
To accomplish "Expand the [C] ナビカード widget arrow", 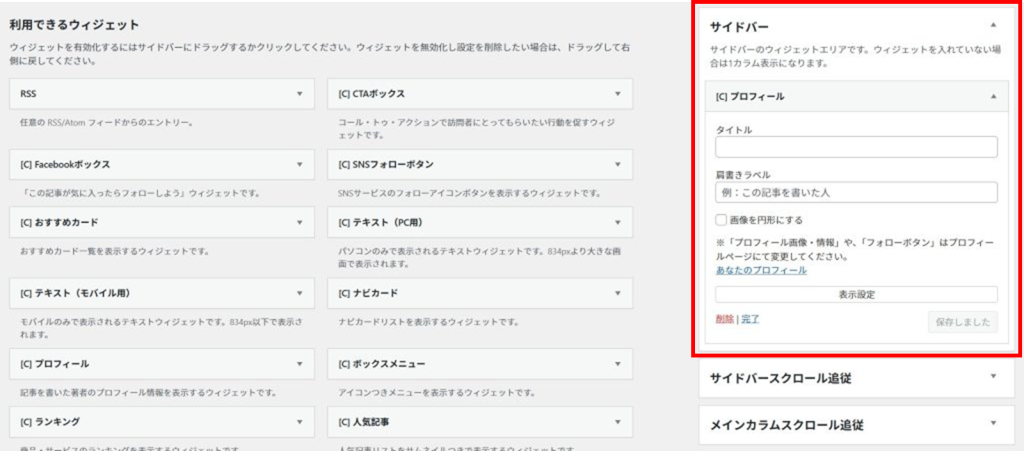I will [618, 293].
